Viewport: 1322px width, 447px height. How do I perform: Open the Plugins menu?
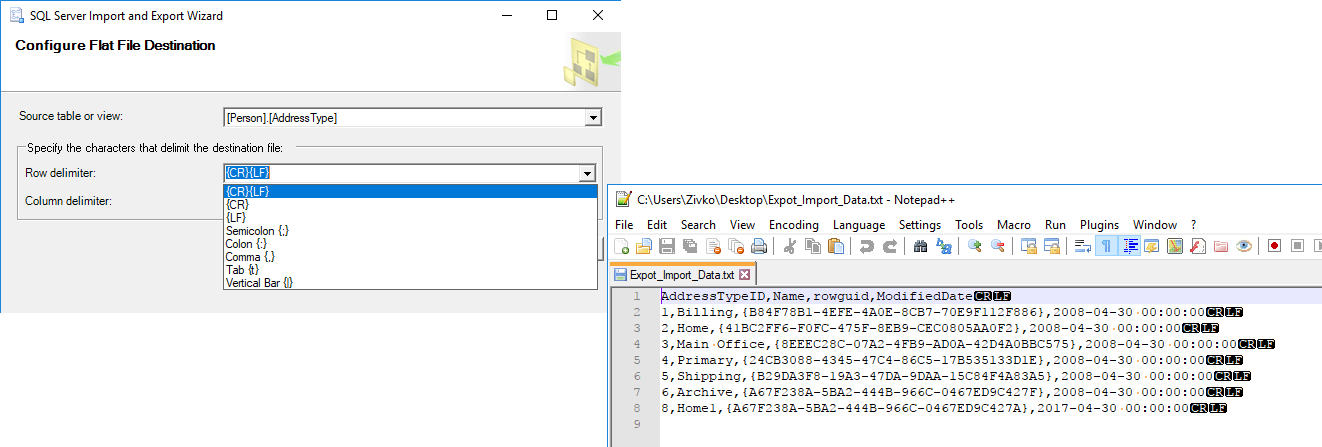click(1099, 225)
